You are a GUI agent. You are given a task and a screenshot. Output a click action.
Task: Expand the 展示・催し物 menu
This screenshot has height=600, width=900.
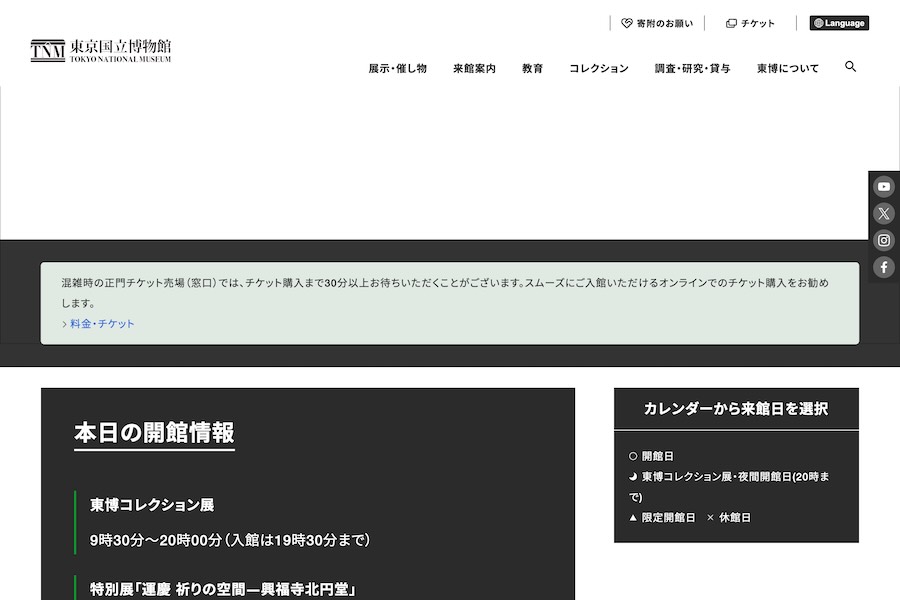click(397, 68)
